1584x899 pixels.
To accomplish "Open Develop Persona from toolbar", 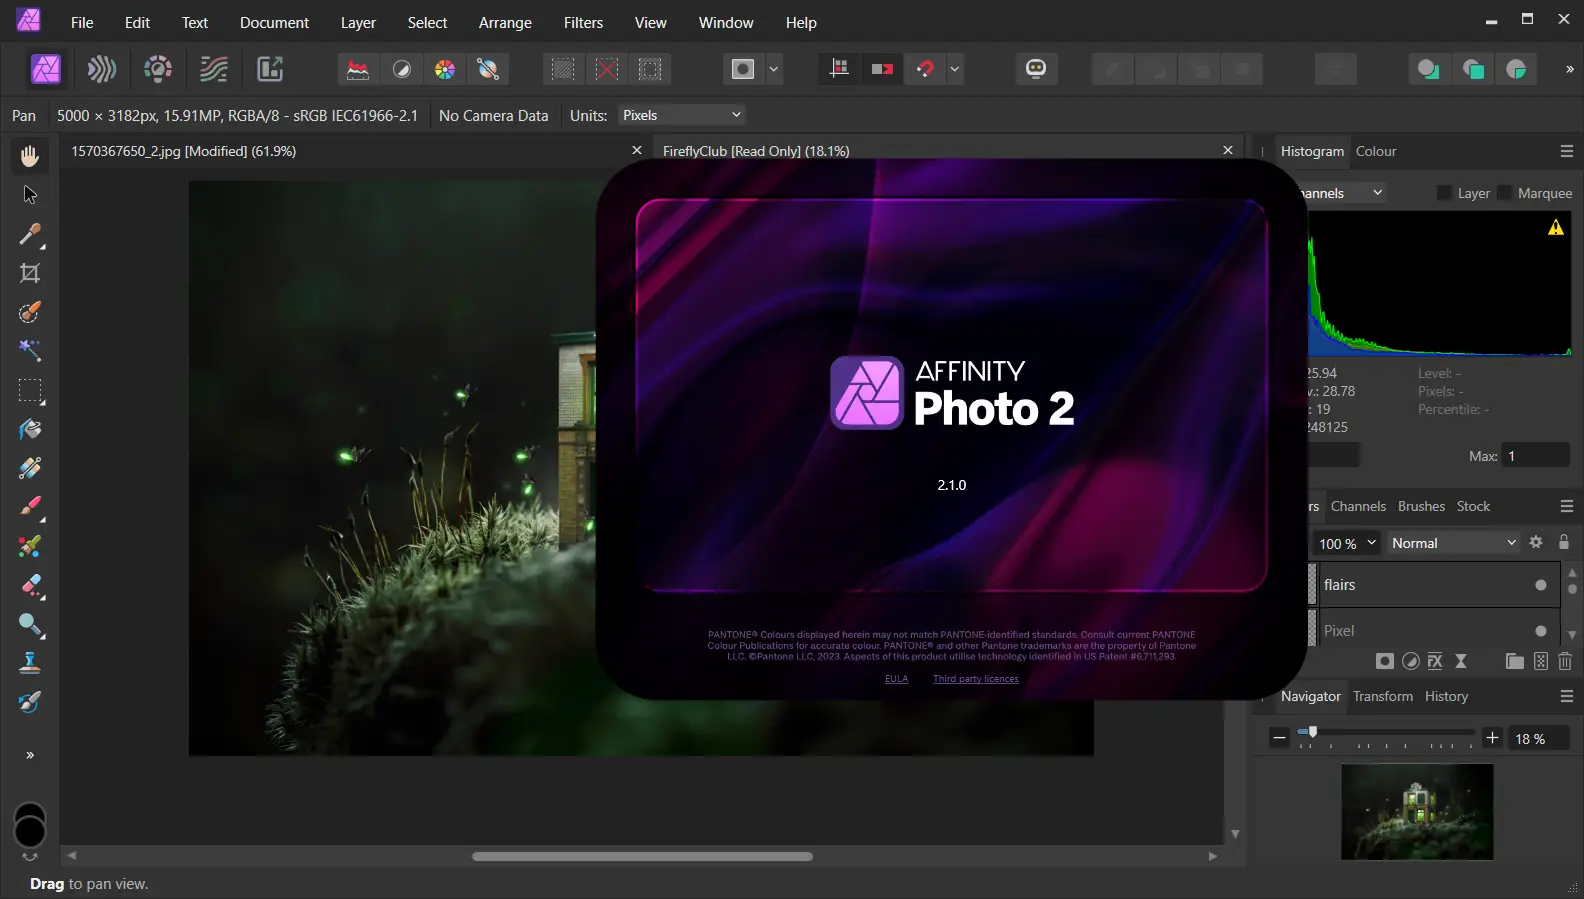I will [157, 69].
